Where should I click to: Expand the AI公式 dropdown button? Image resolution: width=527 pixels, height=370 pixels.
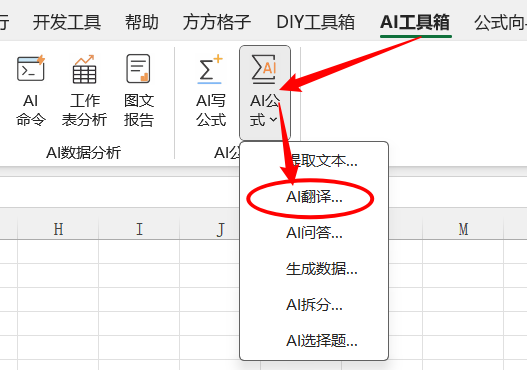click(265, 92)
